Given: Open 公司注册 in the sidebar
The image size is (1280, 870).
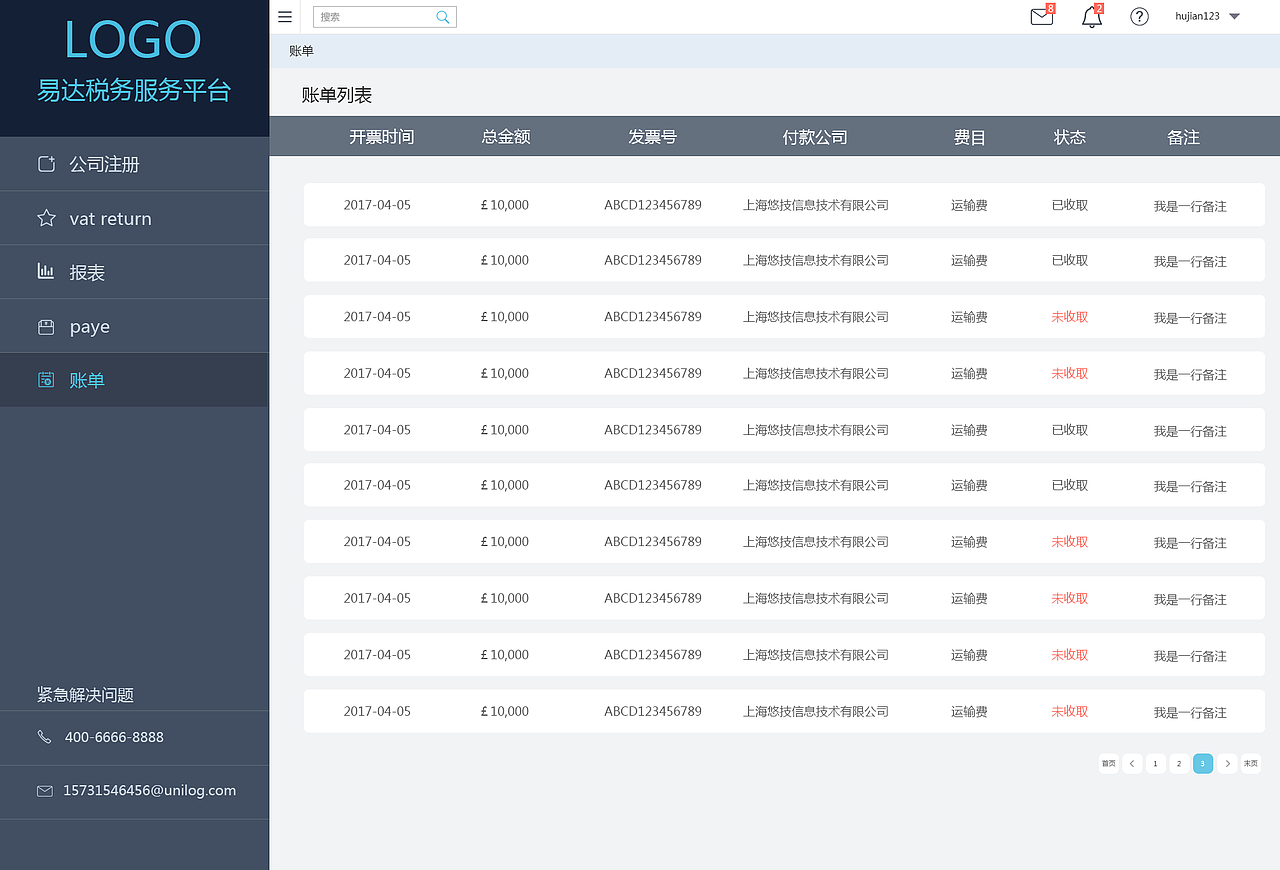Looking at the screenshot, I should click(134, 164).
